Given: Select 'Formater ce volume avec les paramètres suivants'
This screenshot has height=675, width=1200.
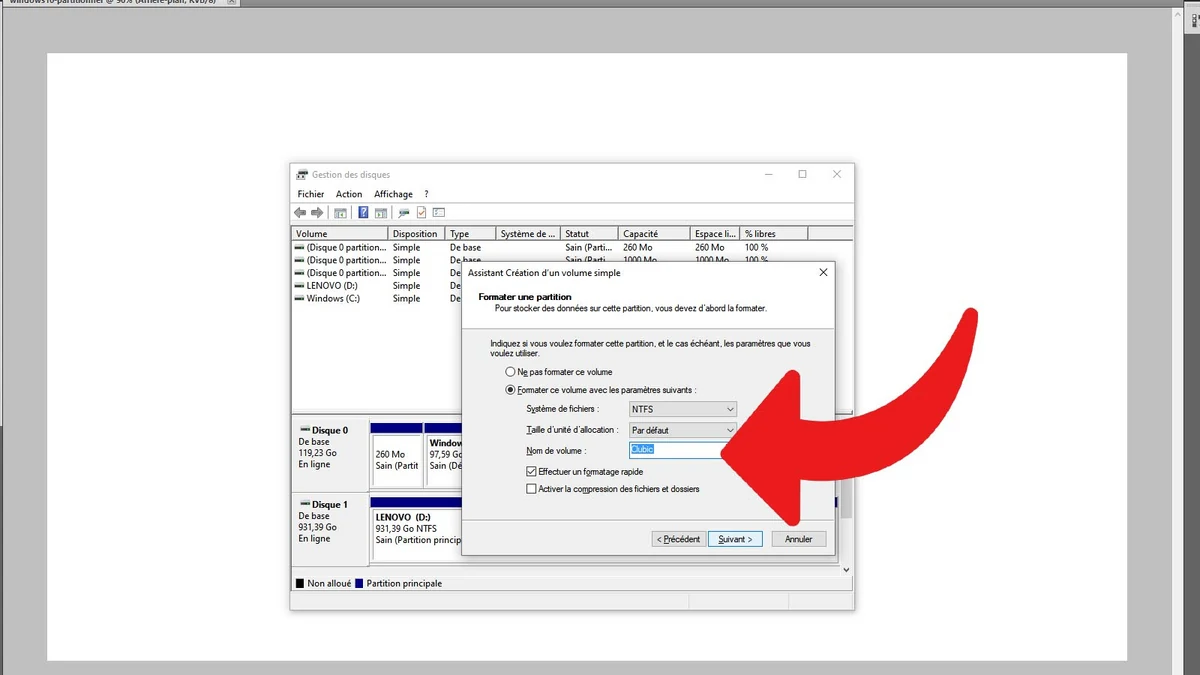Looking at the screenshot, I should [x=511, y=390].
